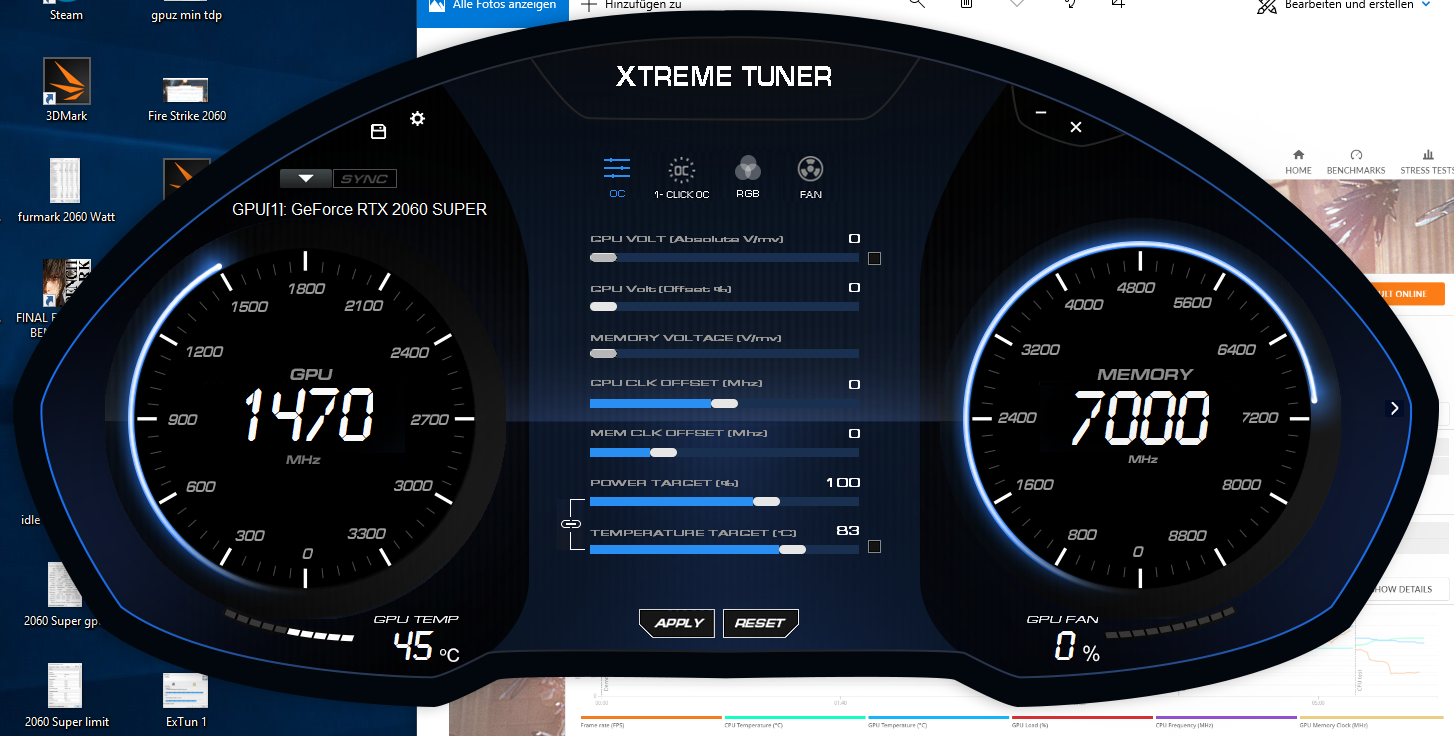
Task: Click the idle desktop item label
Action: 31,519
